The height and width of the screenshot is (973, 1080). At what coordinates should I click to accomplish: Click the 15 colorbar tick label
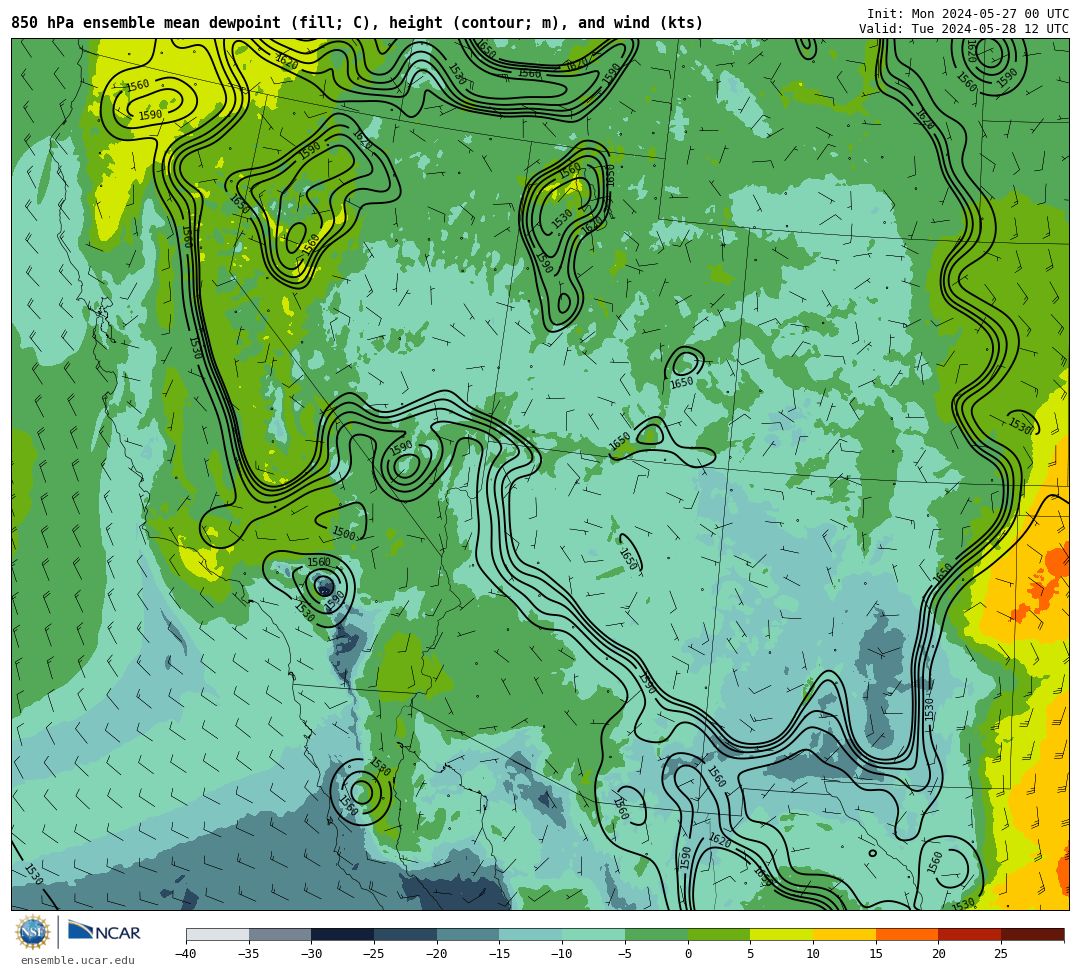pos(875,954)
